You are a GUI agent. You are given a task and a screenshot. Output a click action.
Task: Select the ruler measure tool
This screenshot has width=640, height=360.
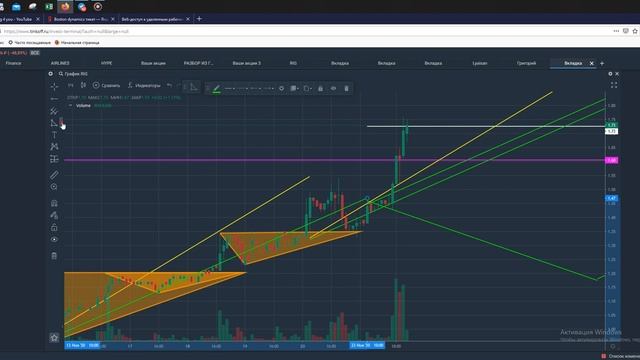(54, 175)
